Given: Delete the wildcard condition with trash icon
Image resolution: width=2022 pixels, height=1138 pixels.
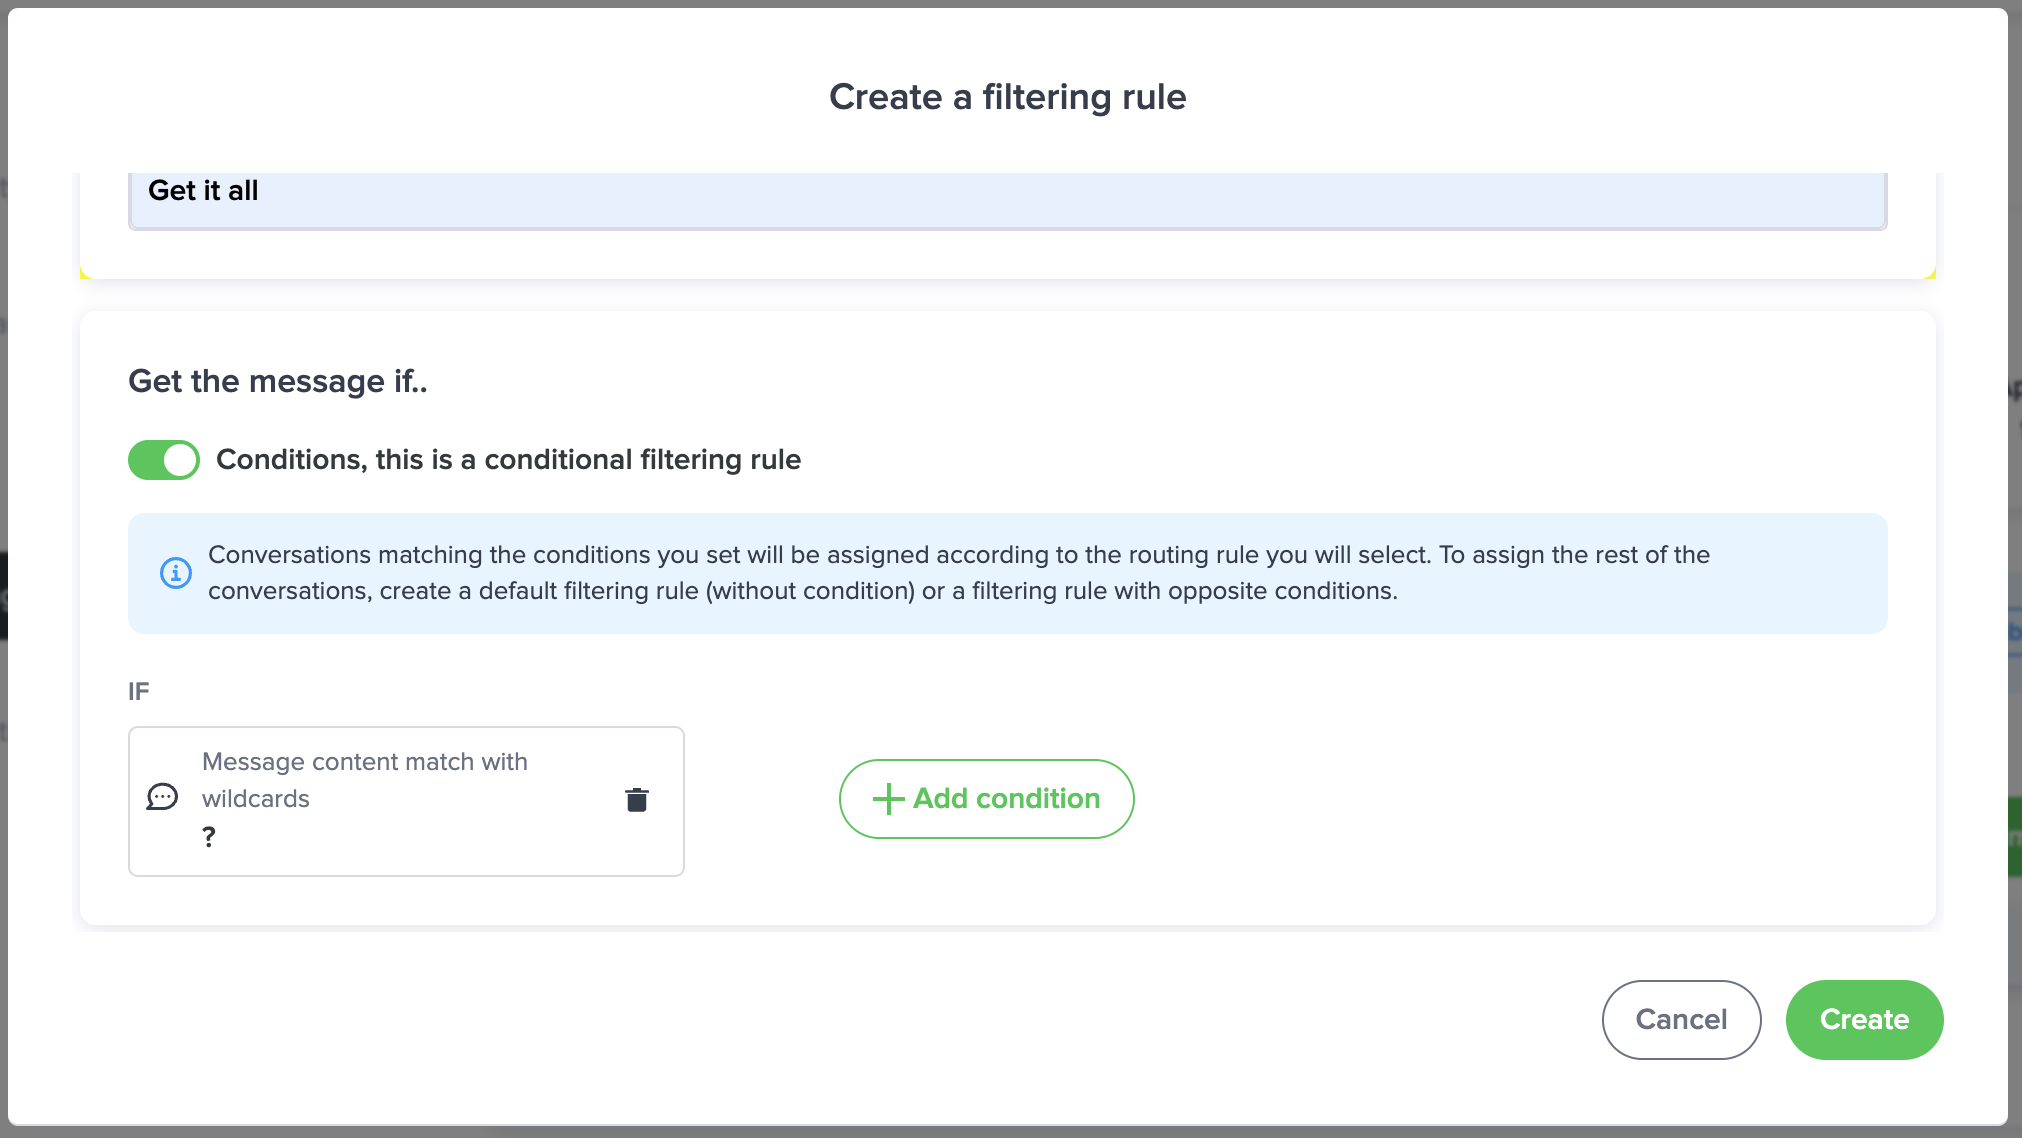Looking at the screenshot, I should 637,800.
